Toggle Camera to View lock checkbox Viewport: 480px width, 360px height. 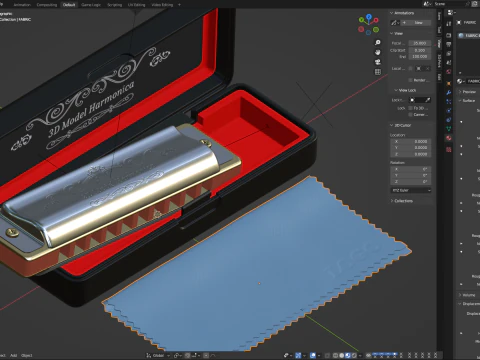pyautogui.click(x=410, y=114)
